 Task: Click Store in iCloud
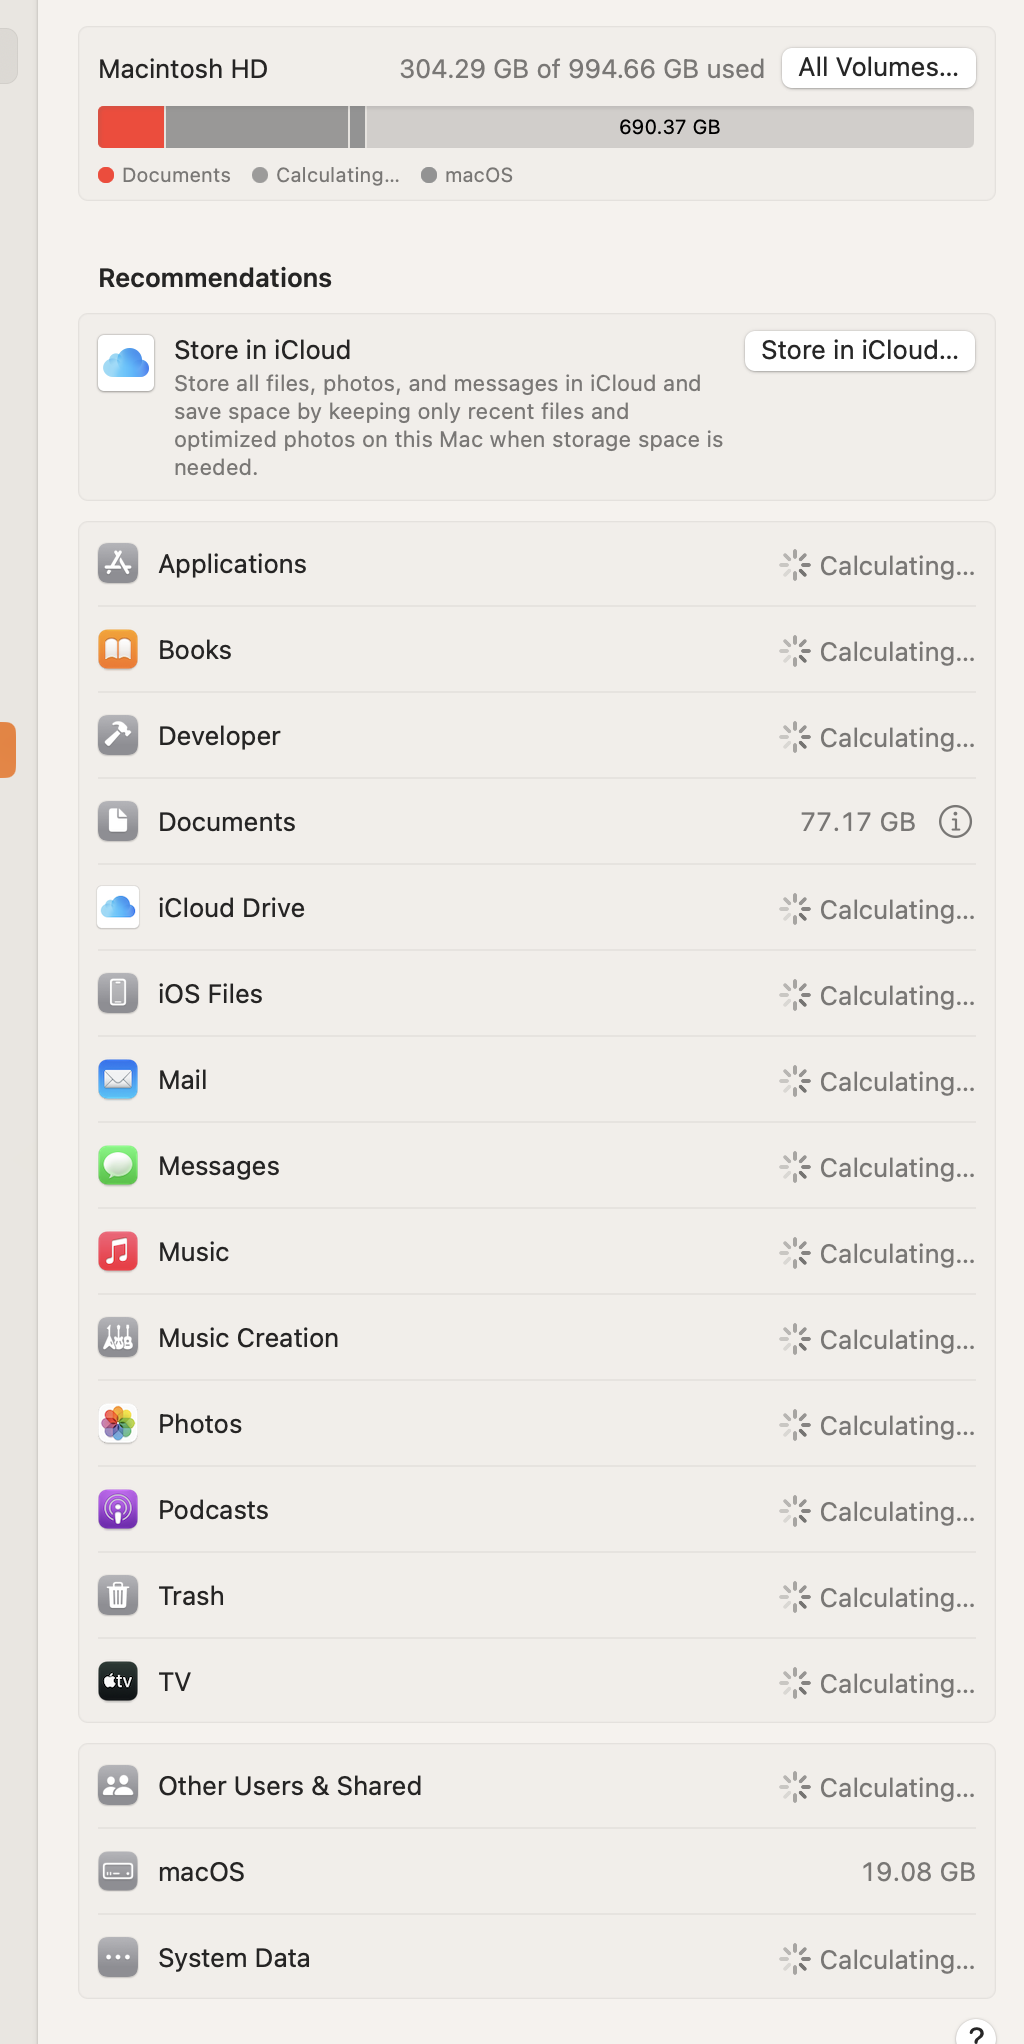[x=859, y=350]
